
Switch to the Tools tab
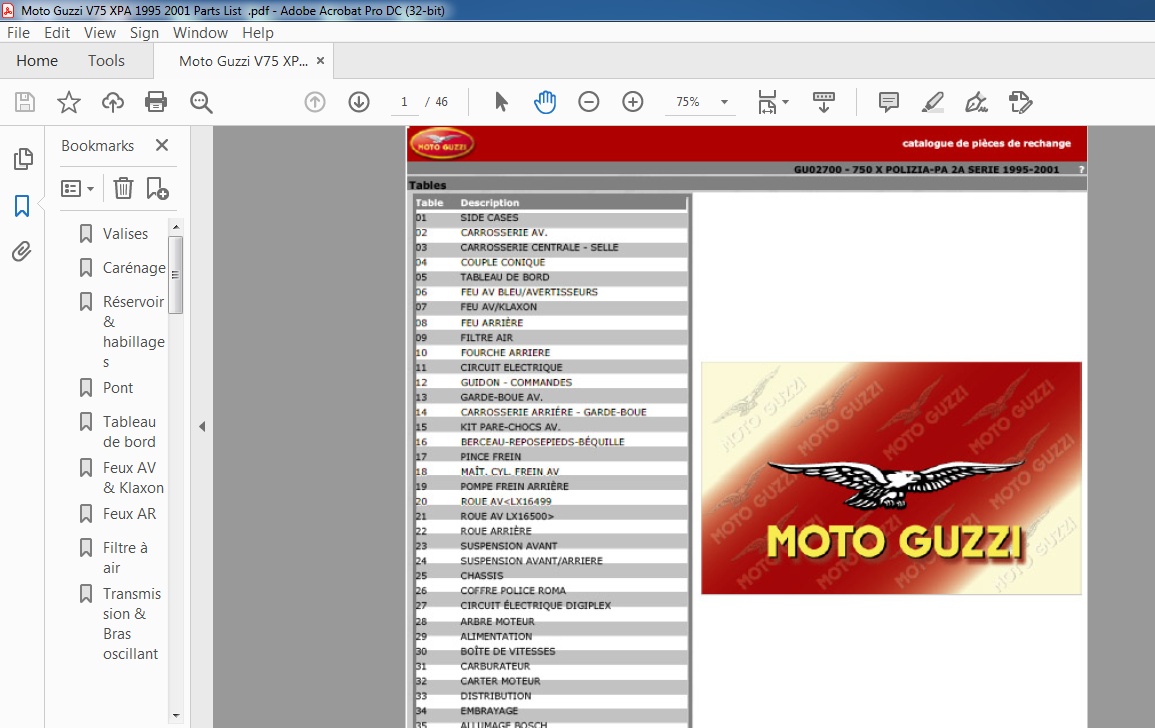click(x=106, y=60)
